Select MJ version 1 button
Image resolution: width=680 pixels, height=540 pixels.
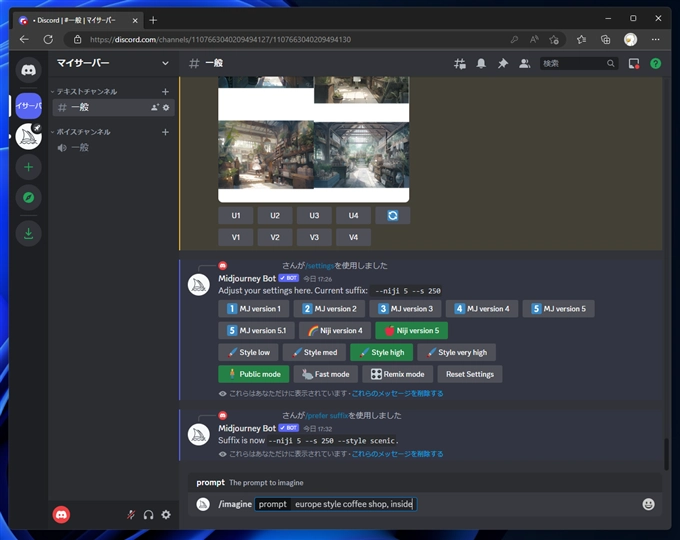coord(254,309)
